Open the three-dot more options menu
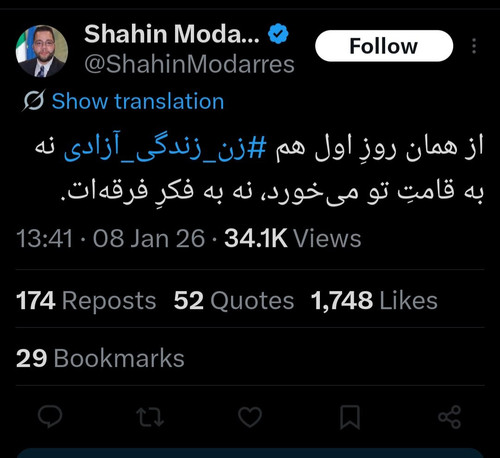 [474, 46]
